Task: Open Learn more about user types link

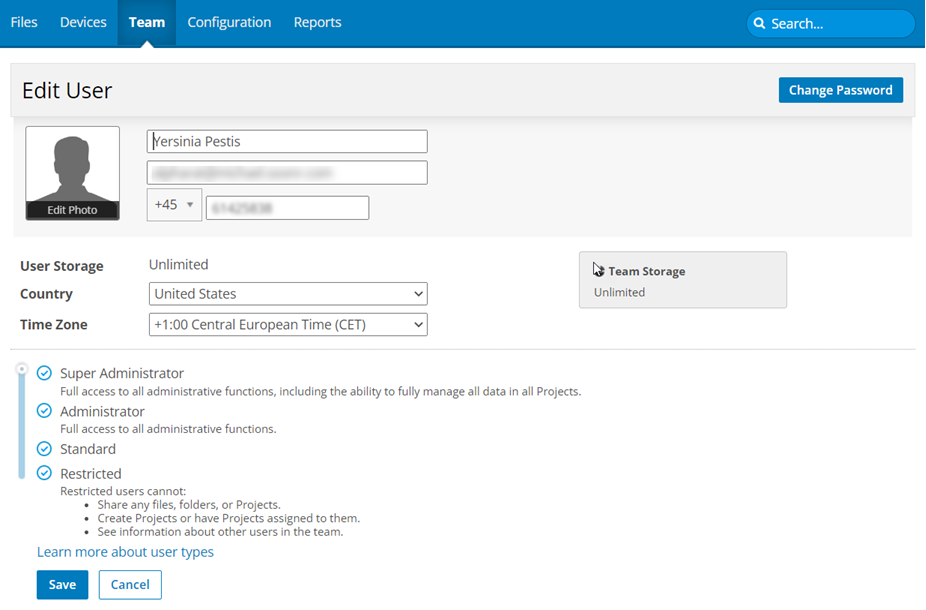Action: pos(125,552)
